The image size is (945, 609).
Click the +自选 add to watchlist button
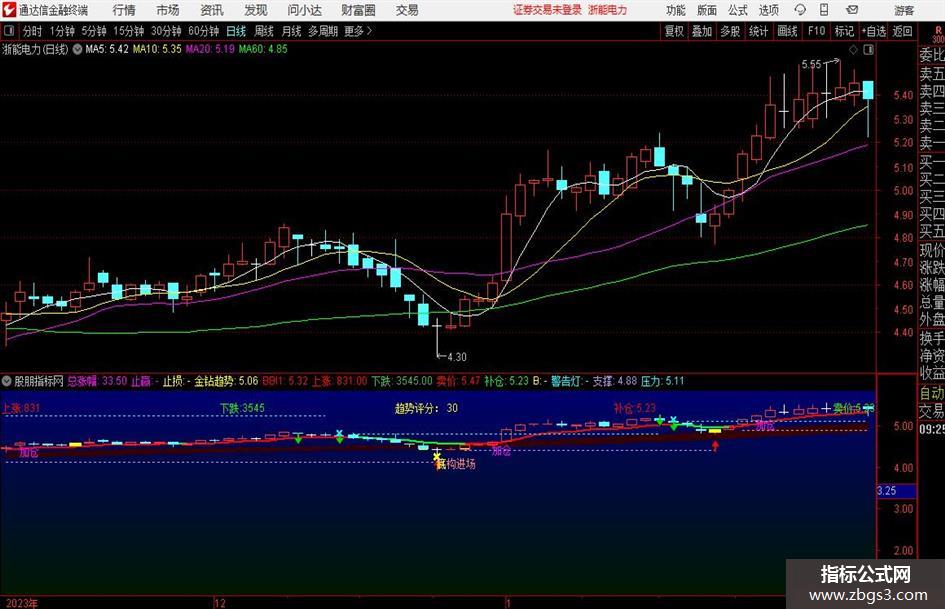(x=874, y=31)
